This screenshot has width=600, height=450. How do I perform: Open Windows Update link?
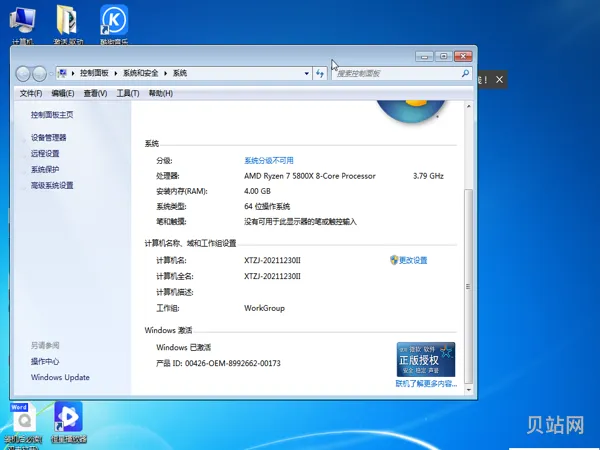click(x=60, y=377)
